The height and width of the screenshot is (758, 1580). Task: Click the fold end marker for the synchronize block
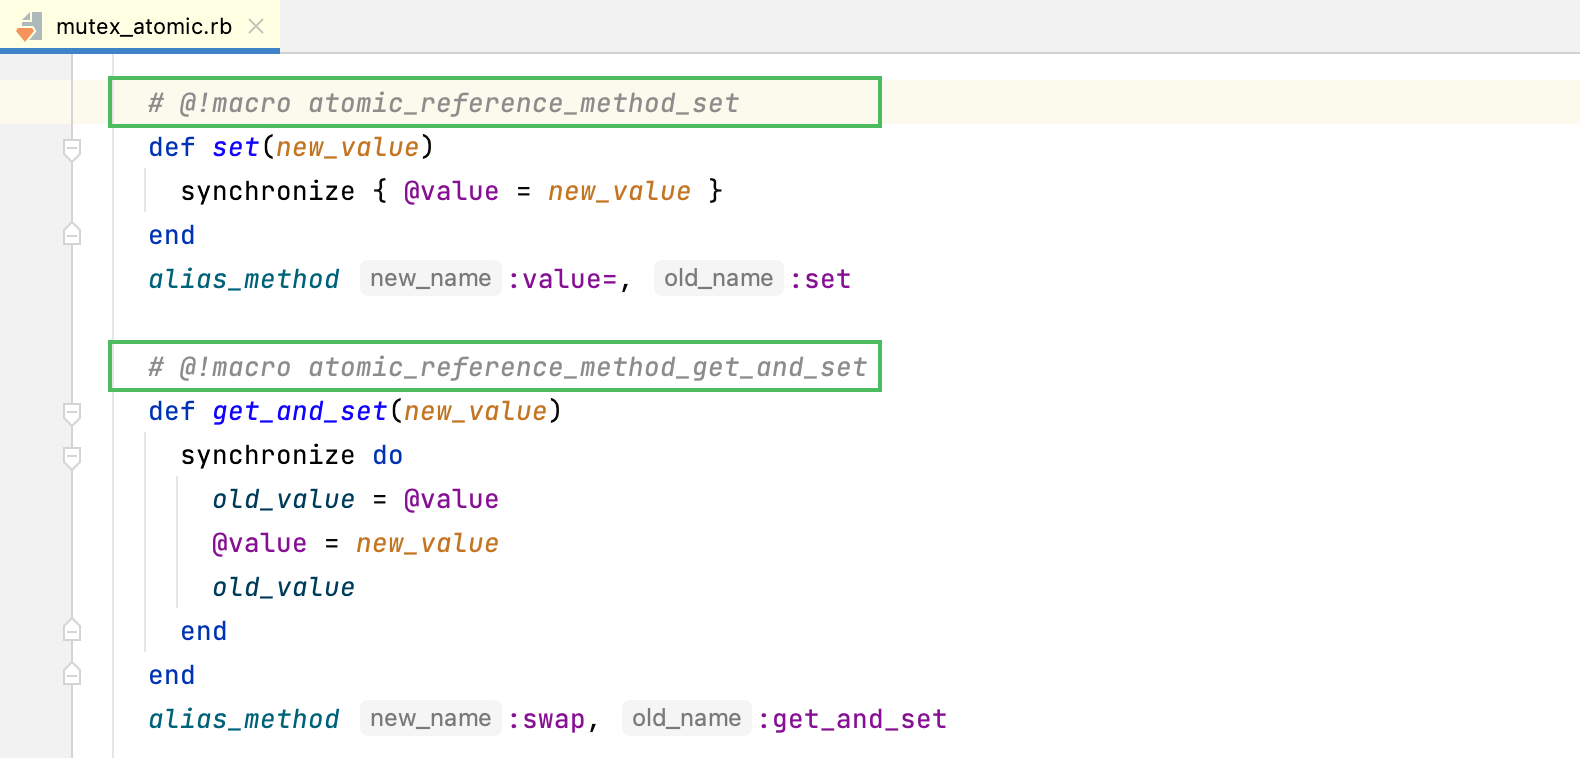72,631
